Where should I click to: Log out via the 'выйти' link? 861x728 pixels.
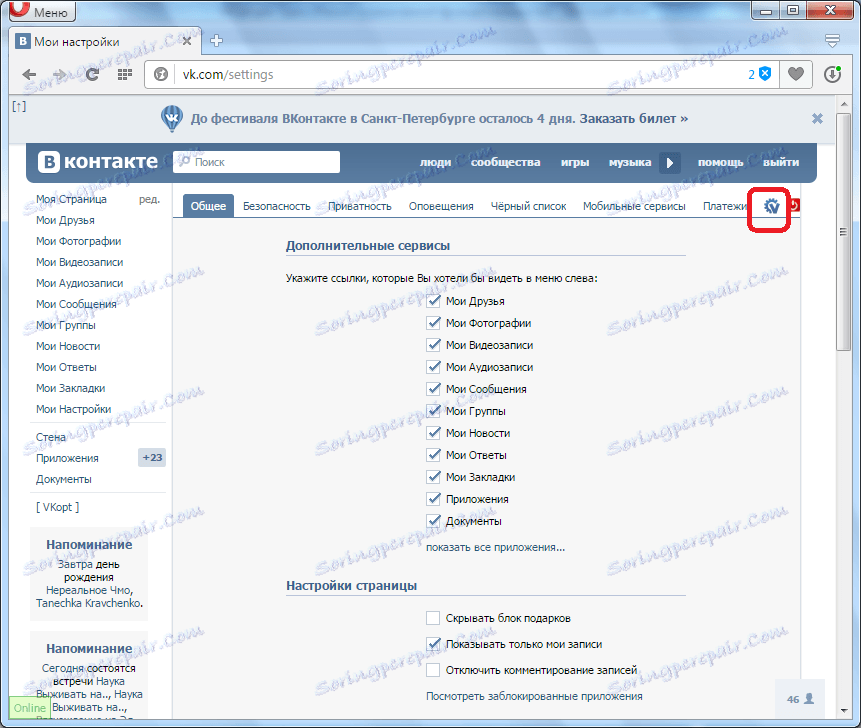(x=781, y=162)
